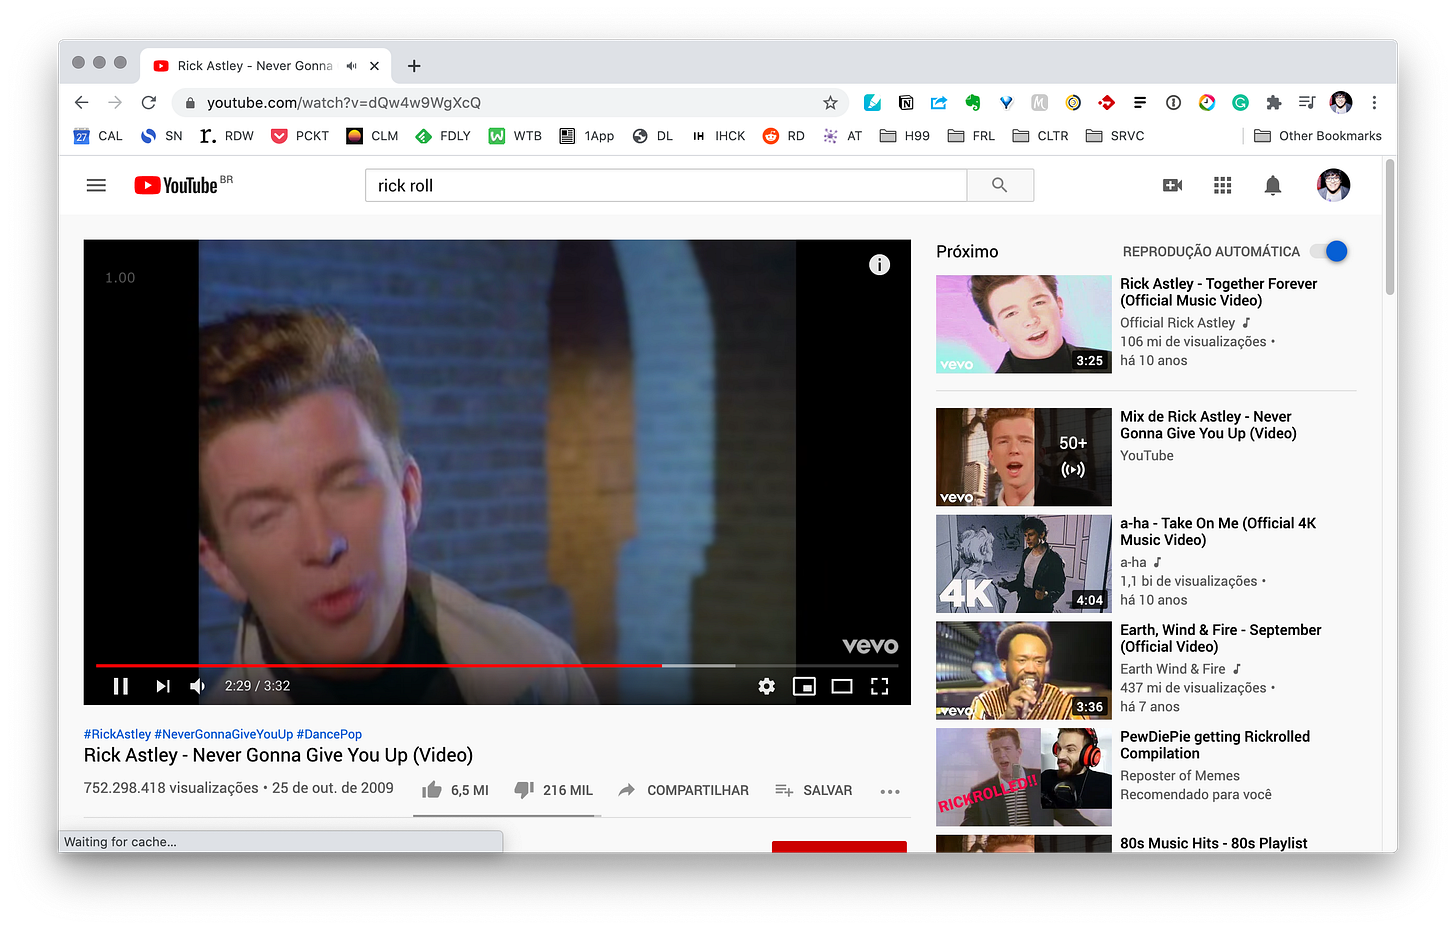Open the FDLY bookmark
Screen dimensions: 1456x930
pos(443,136)
